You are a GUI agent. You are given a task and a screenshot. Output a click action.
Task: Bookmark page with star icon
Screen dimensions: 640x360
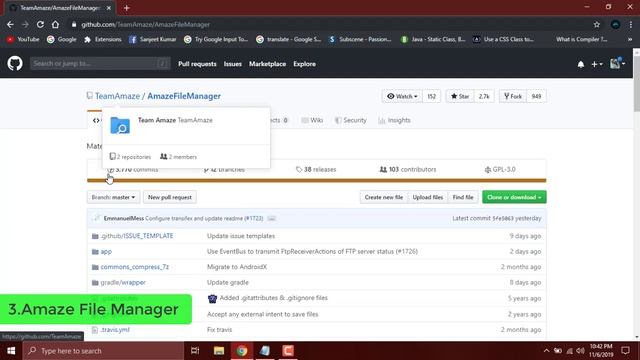(597, 24)
